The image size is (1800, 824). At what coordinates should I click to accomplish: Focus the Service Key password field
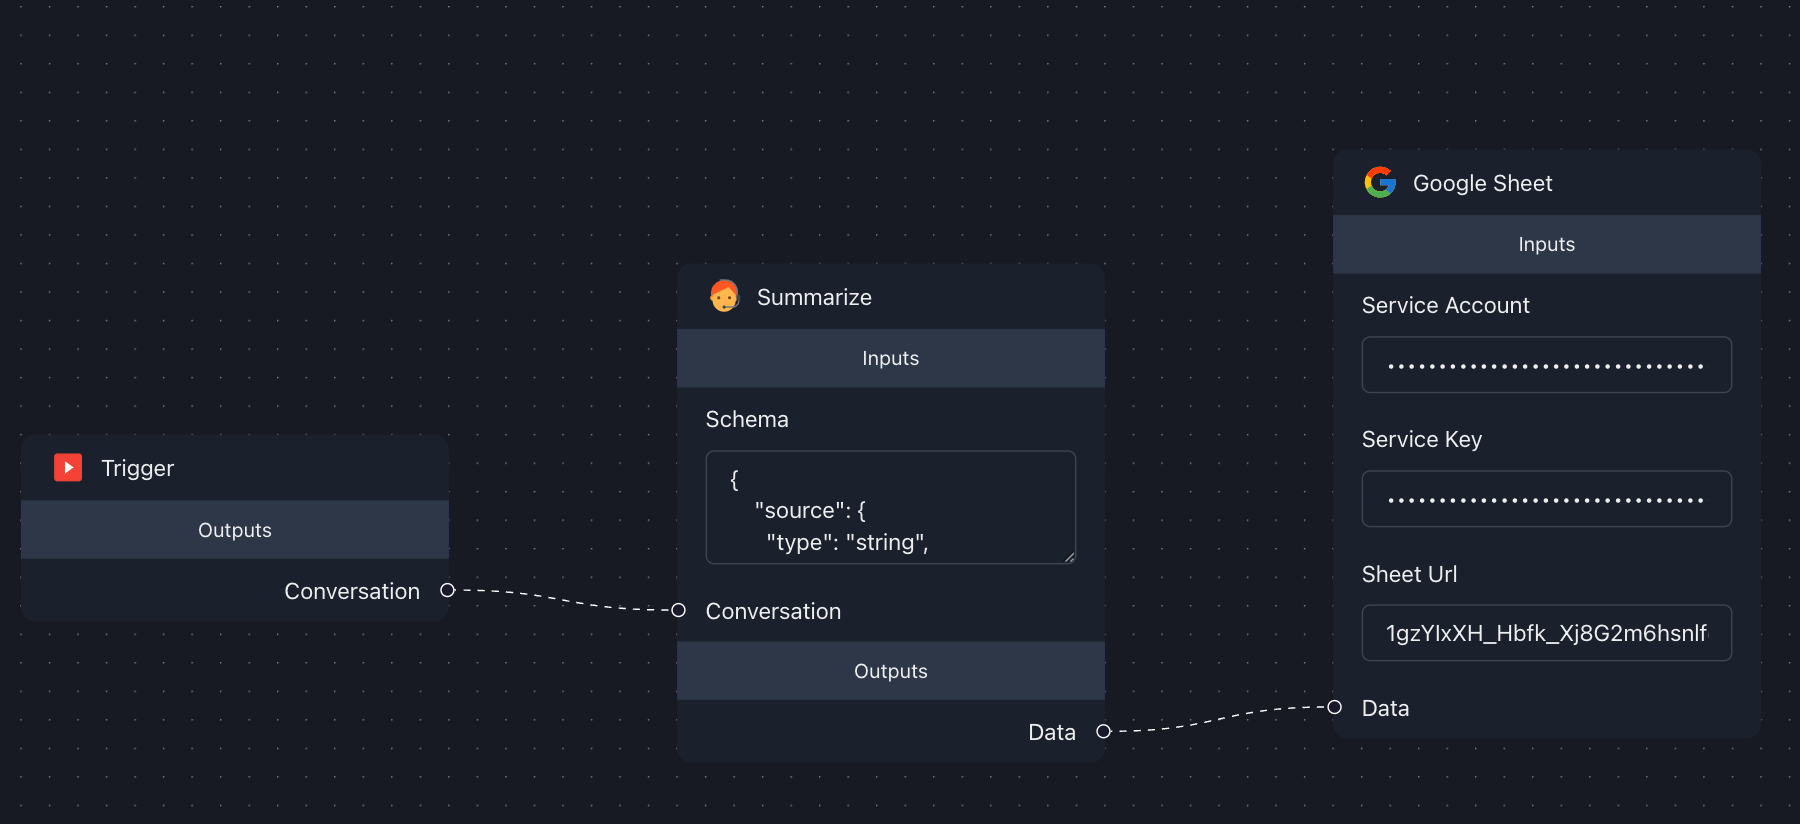[x=1546, y=499]
